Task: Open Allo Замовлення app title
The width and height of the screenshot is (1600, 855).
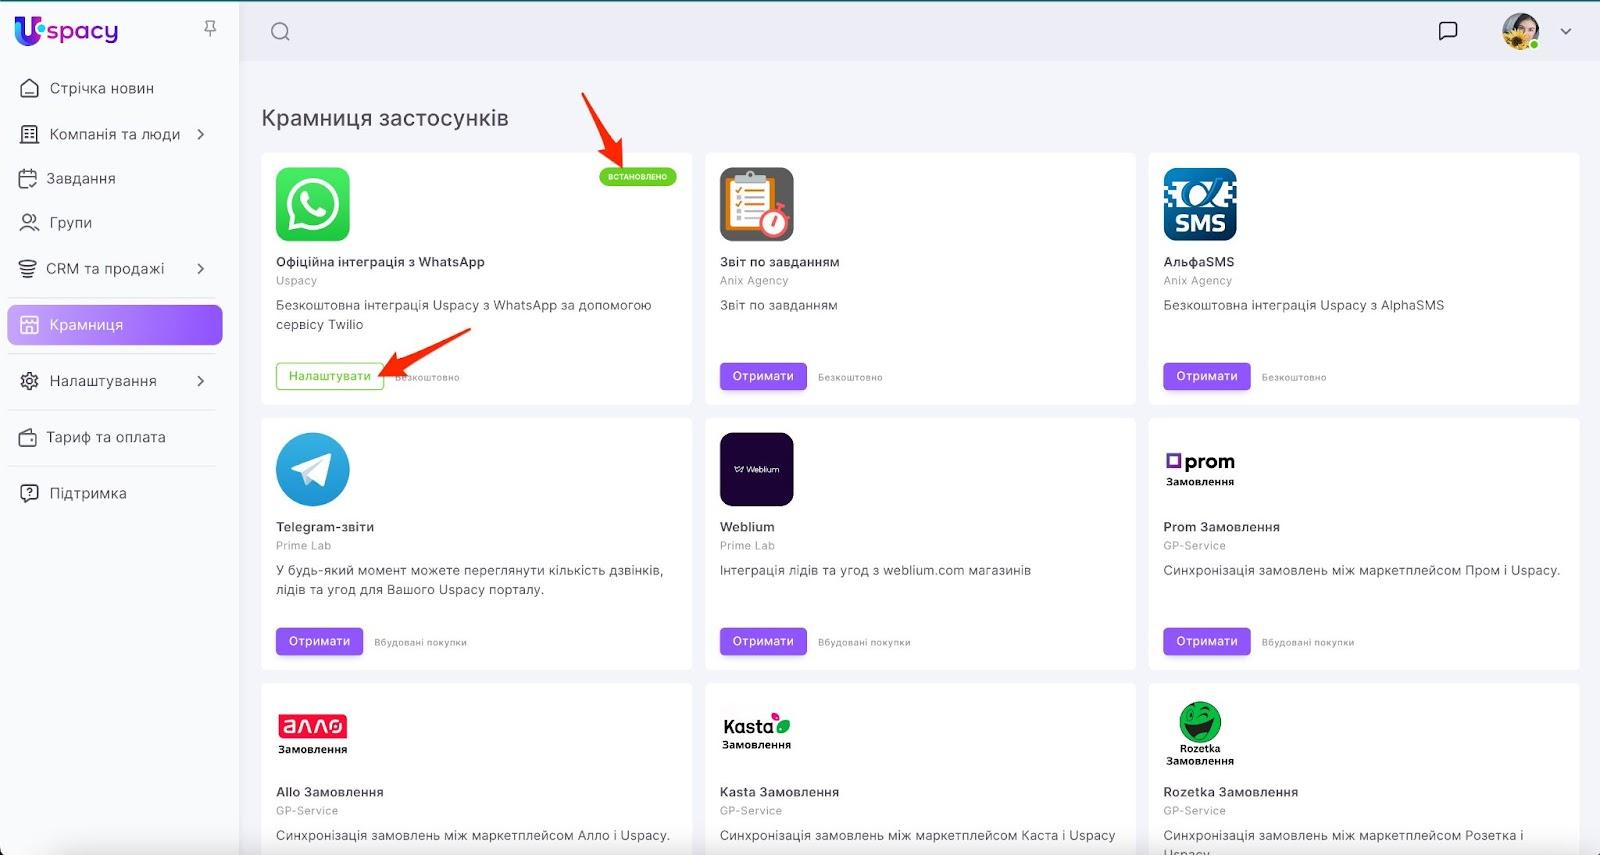Action: point(330,792)
